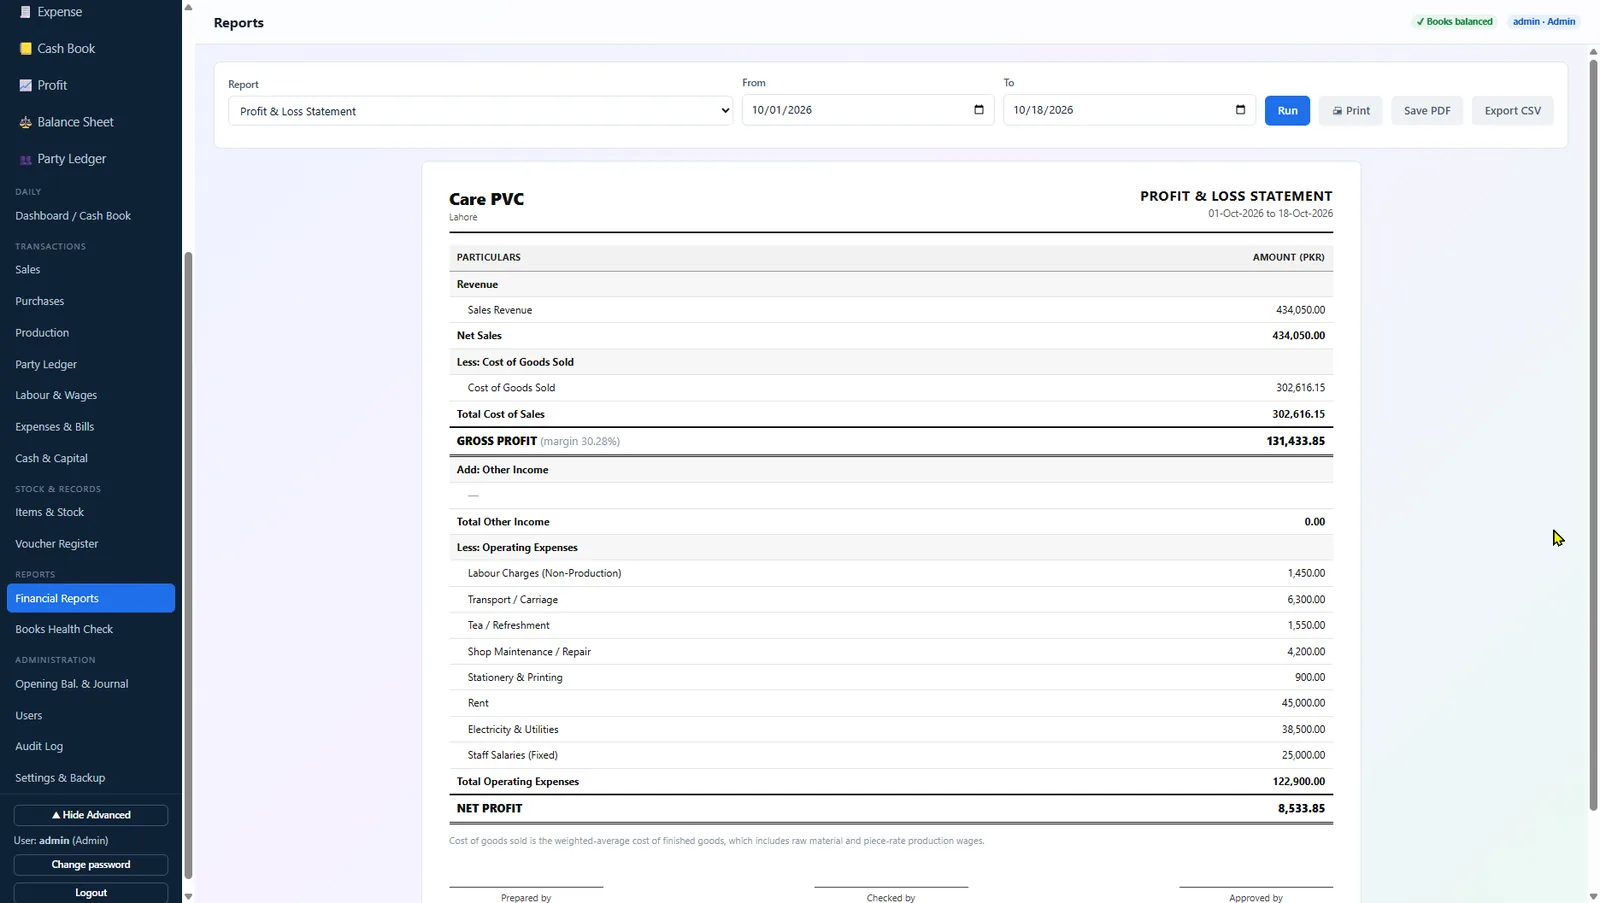Export the report to CSV

coord(1512,111)
